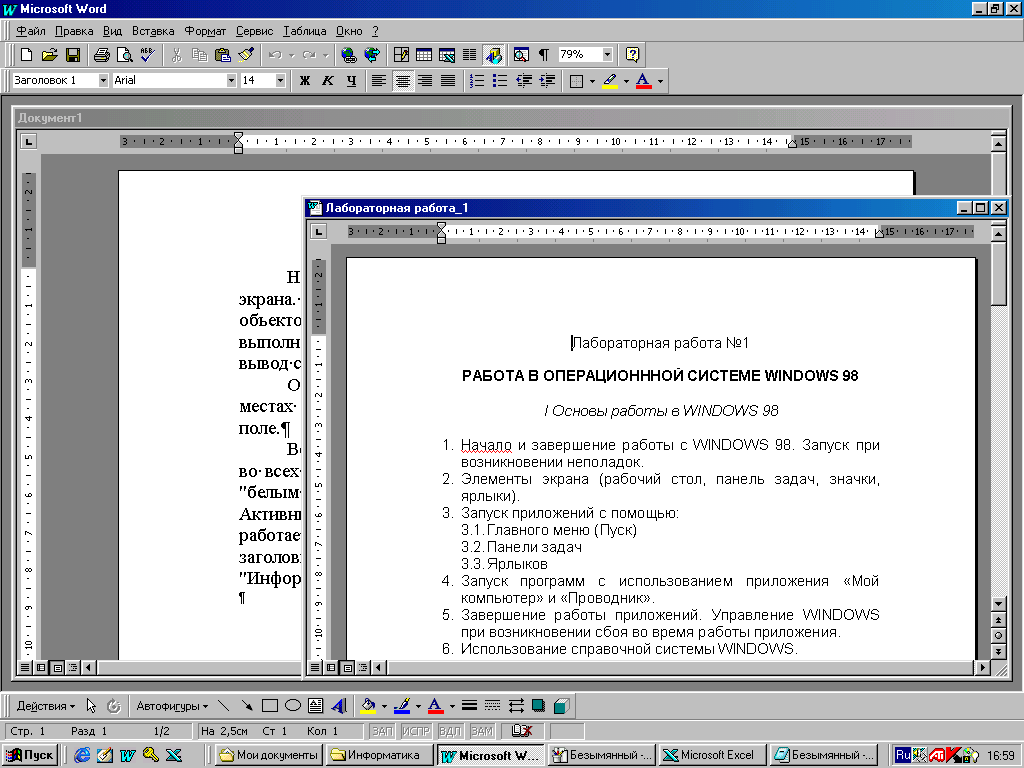Switch to Microsoft Excel taskbar button
The height and width of the screenshot is (768, 1024).
pos(711,755)
